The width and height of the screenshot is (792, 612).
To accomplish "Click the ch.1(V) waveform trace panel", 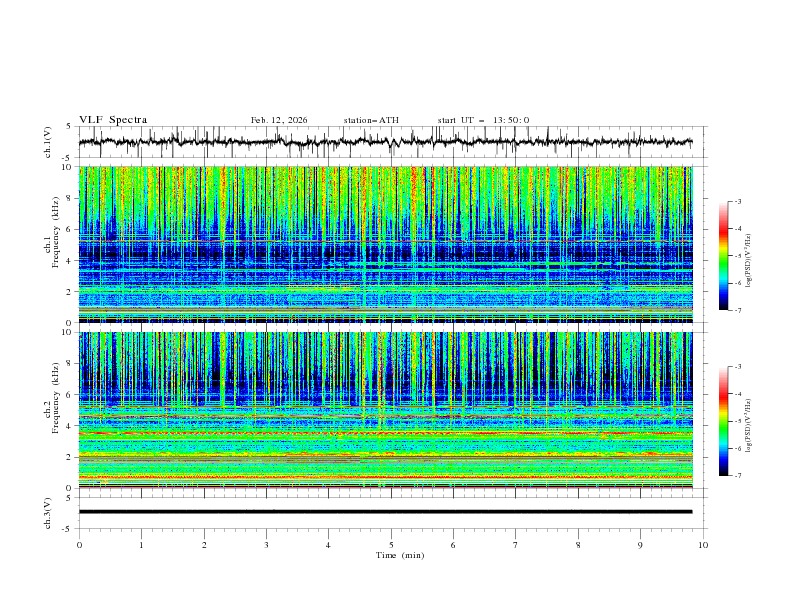I will pos(390,142).
